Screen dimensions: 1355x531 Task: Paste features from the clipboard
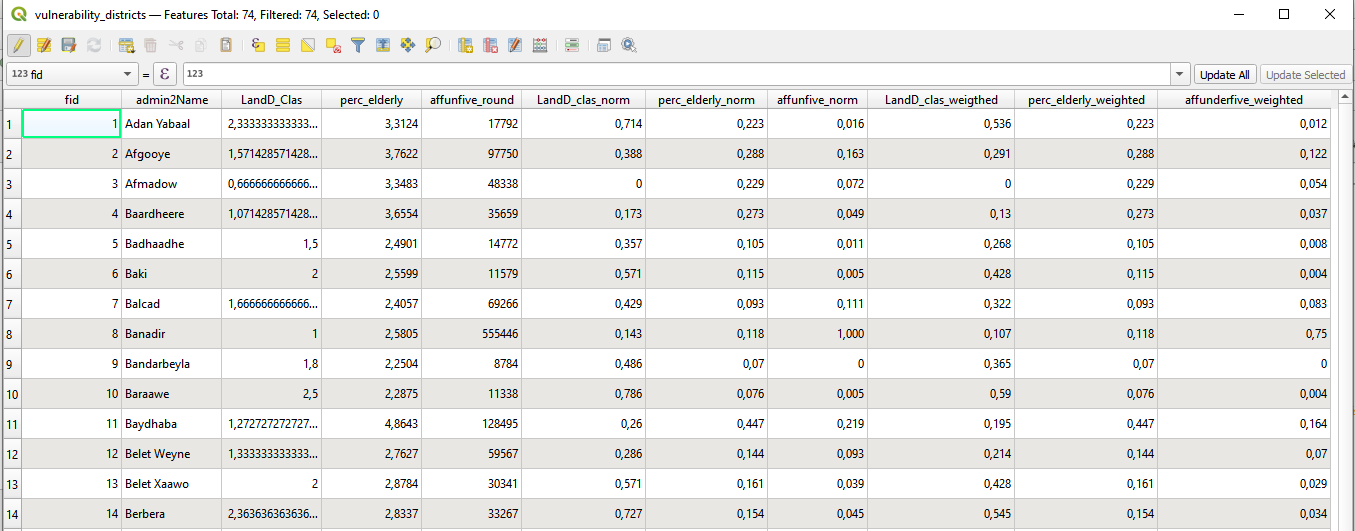coord(226,45)
